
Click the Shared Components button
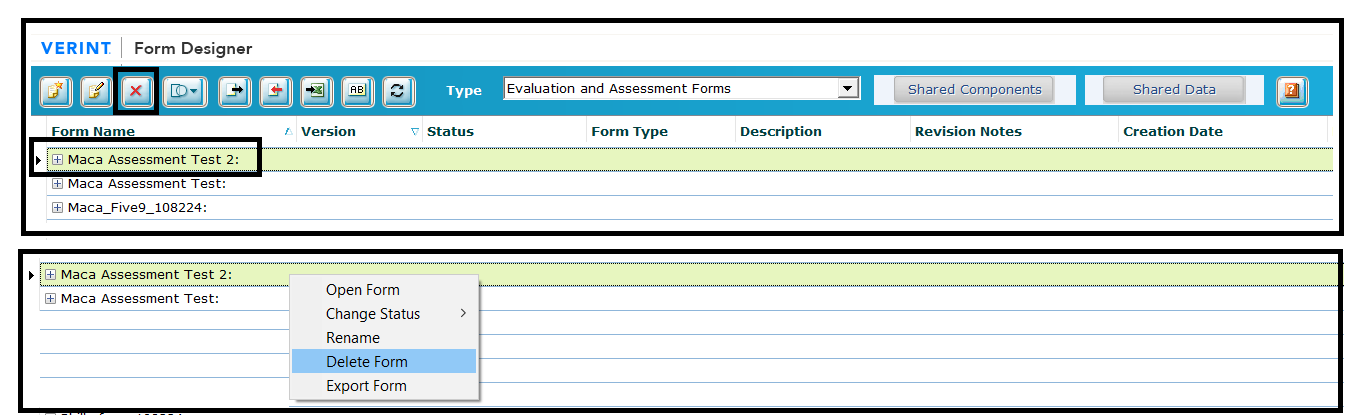coord(974,89)
